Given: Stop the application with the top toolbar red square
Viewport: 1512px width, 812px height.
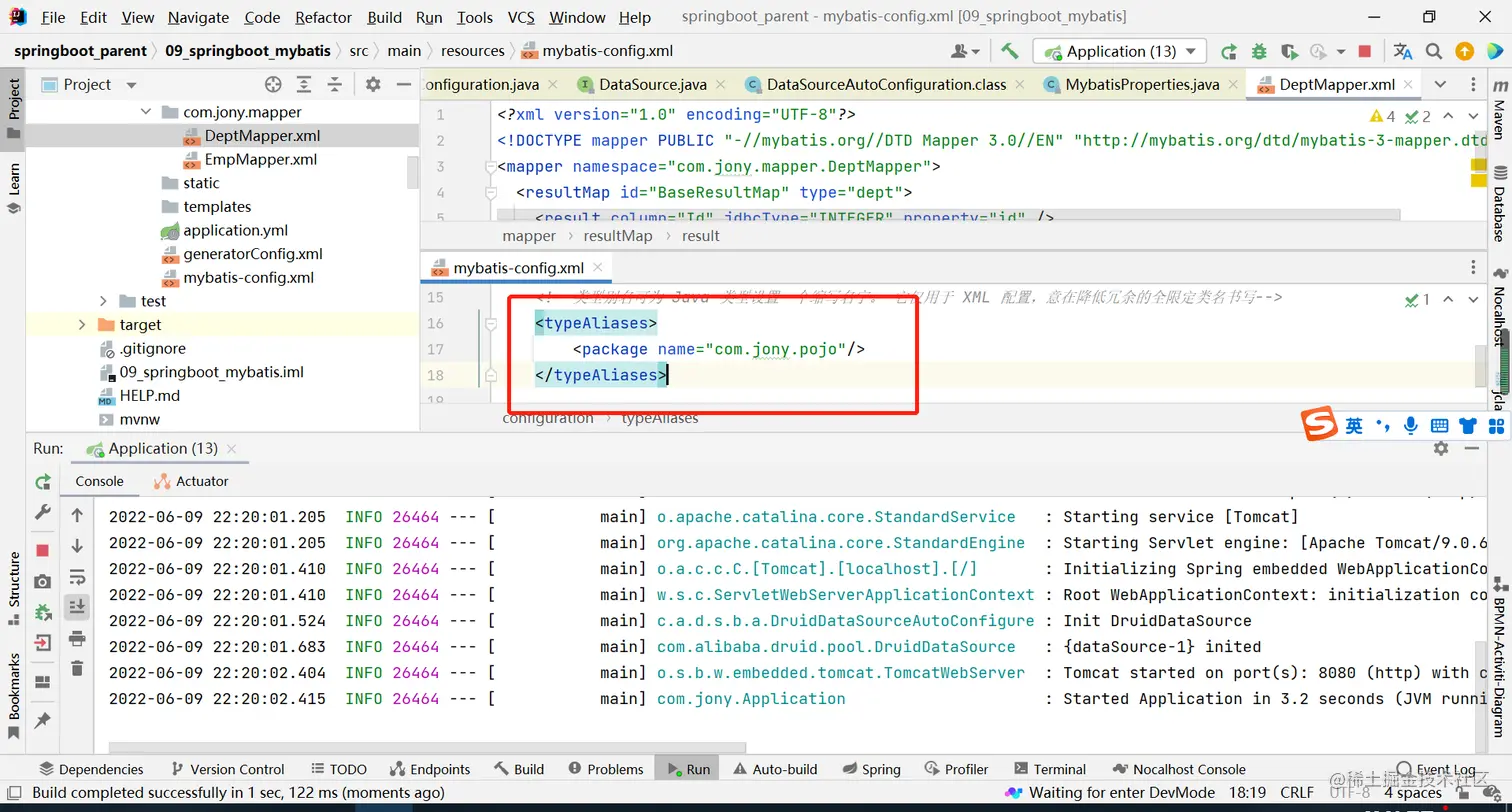Looking at the screenshot, I should [1365, 51].
